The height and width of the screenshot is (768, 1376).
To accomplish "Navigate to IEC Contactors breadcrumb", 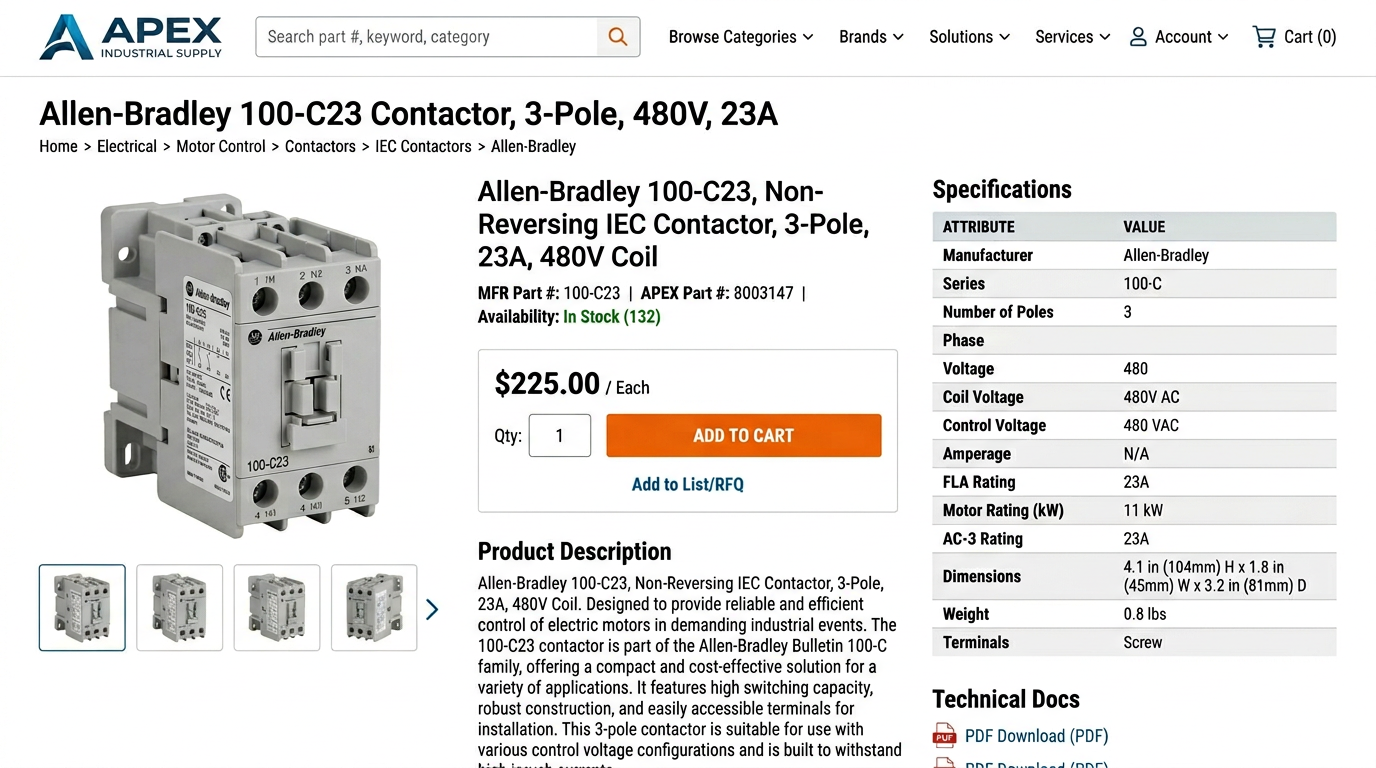I will 423,146.
